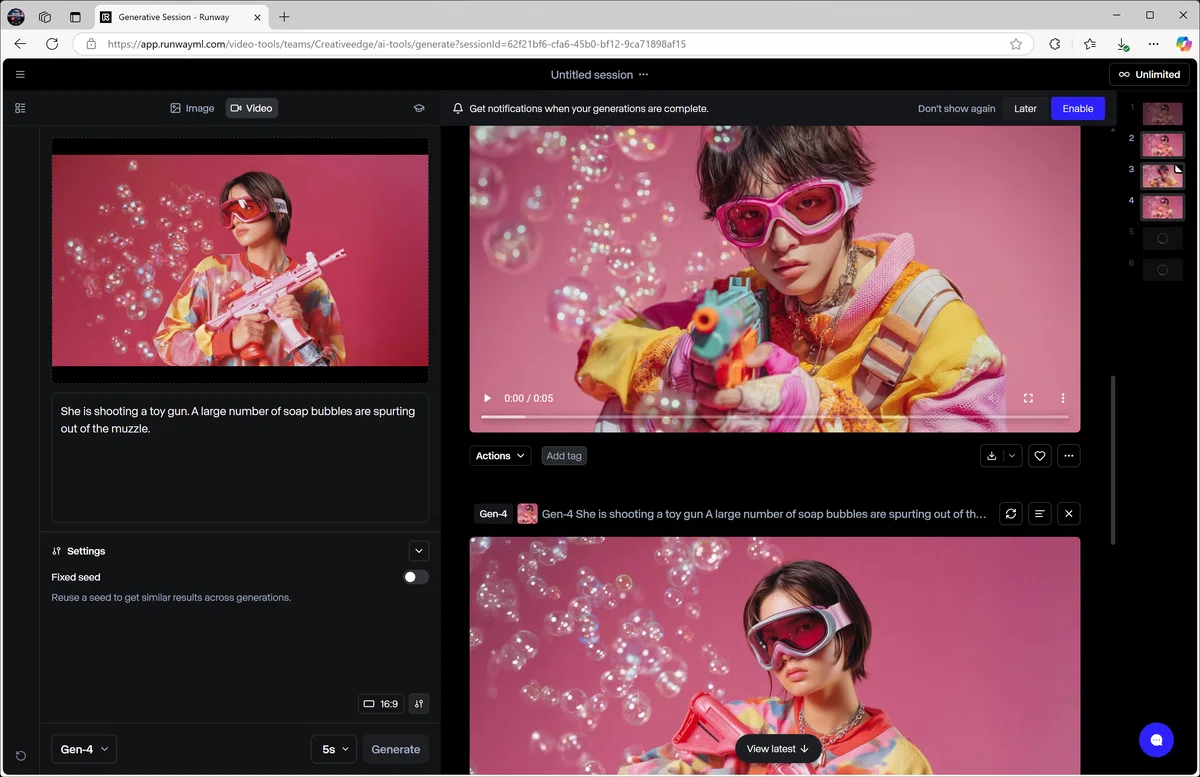Enter fullscreen on the video player
1200x777 pixels.
[x=1028, y=398]
